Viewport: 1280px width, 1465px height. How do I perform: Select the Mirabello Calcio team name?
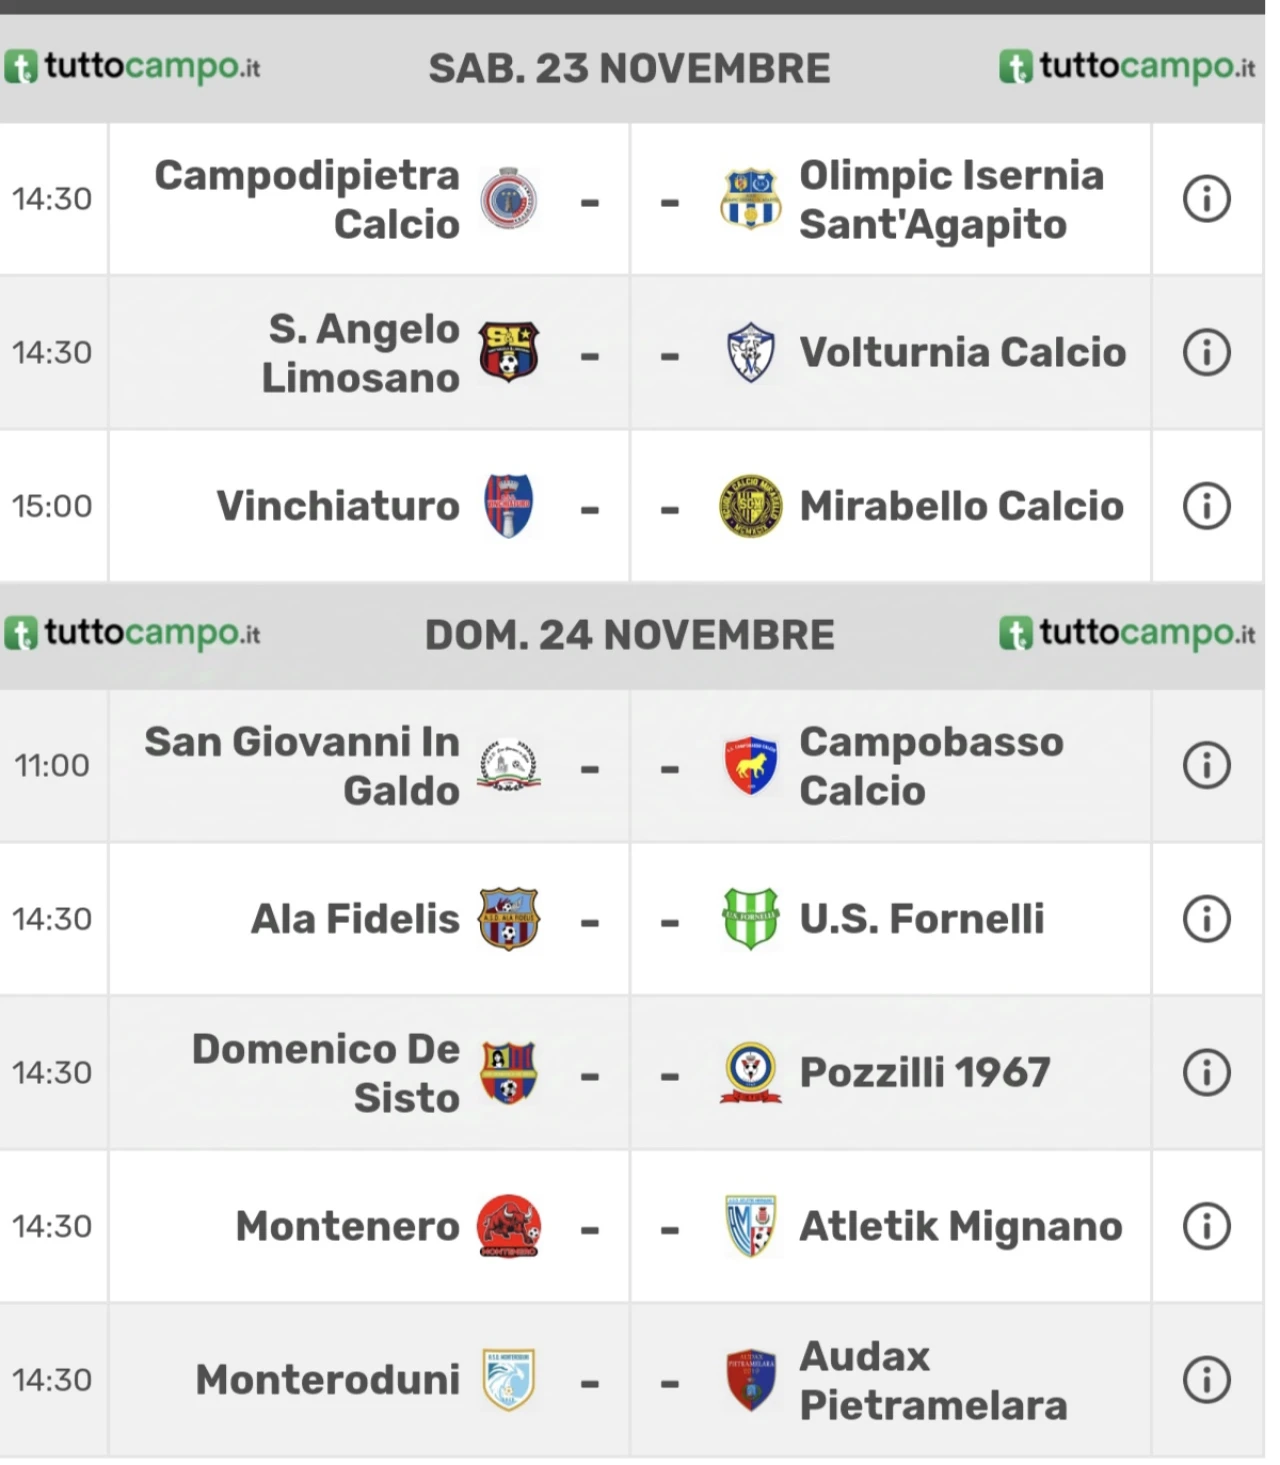[961, 506]
